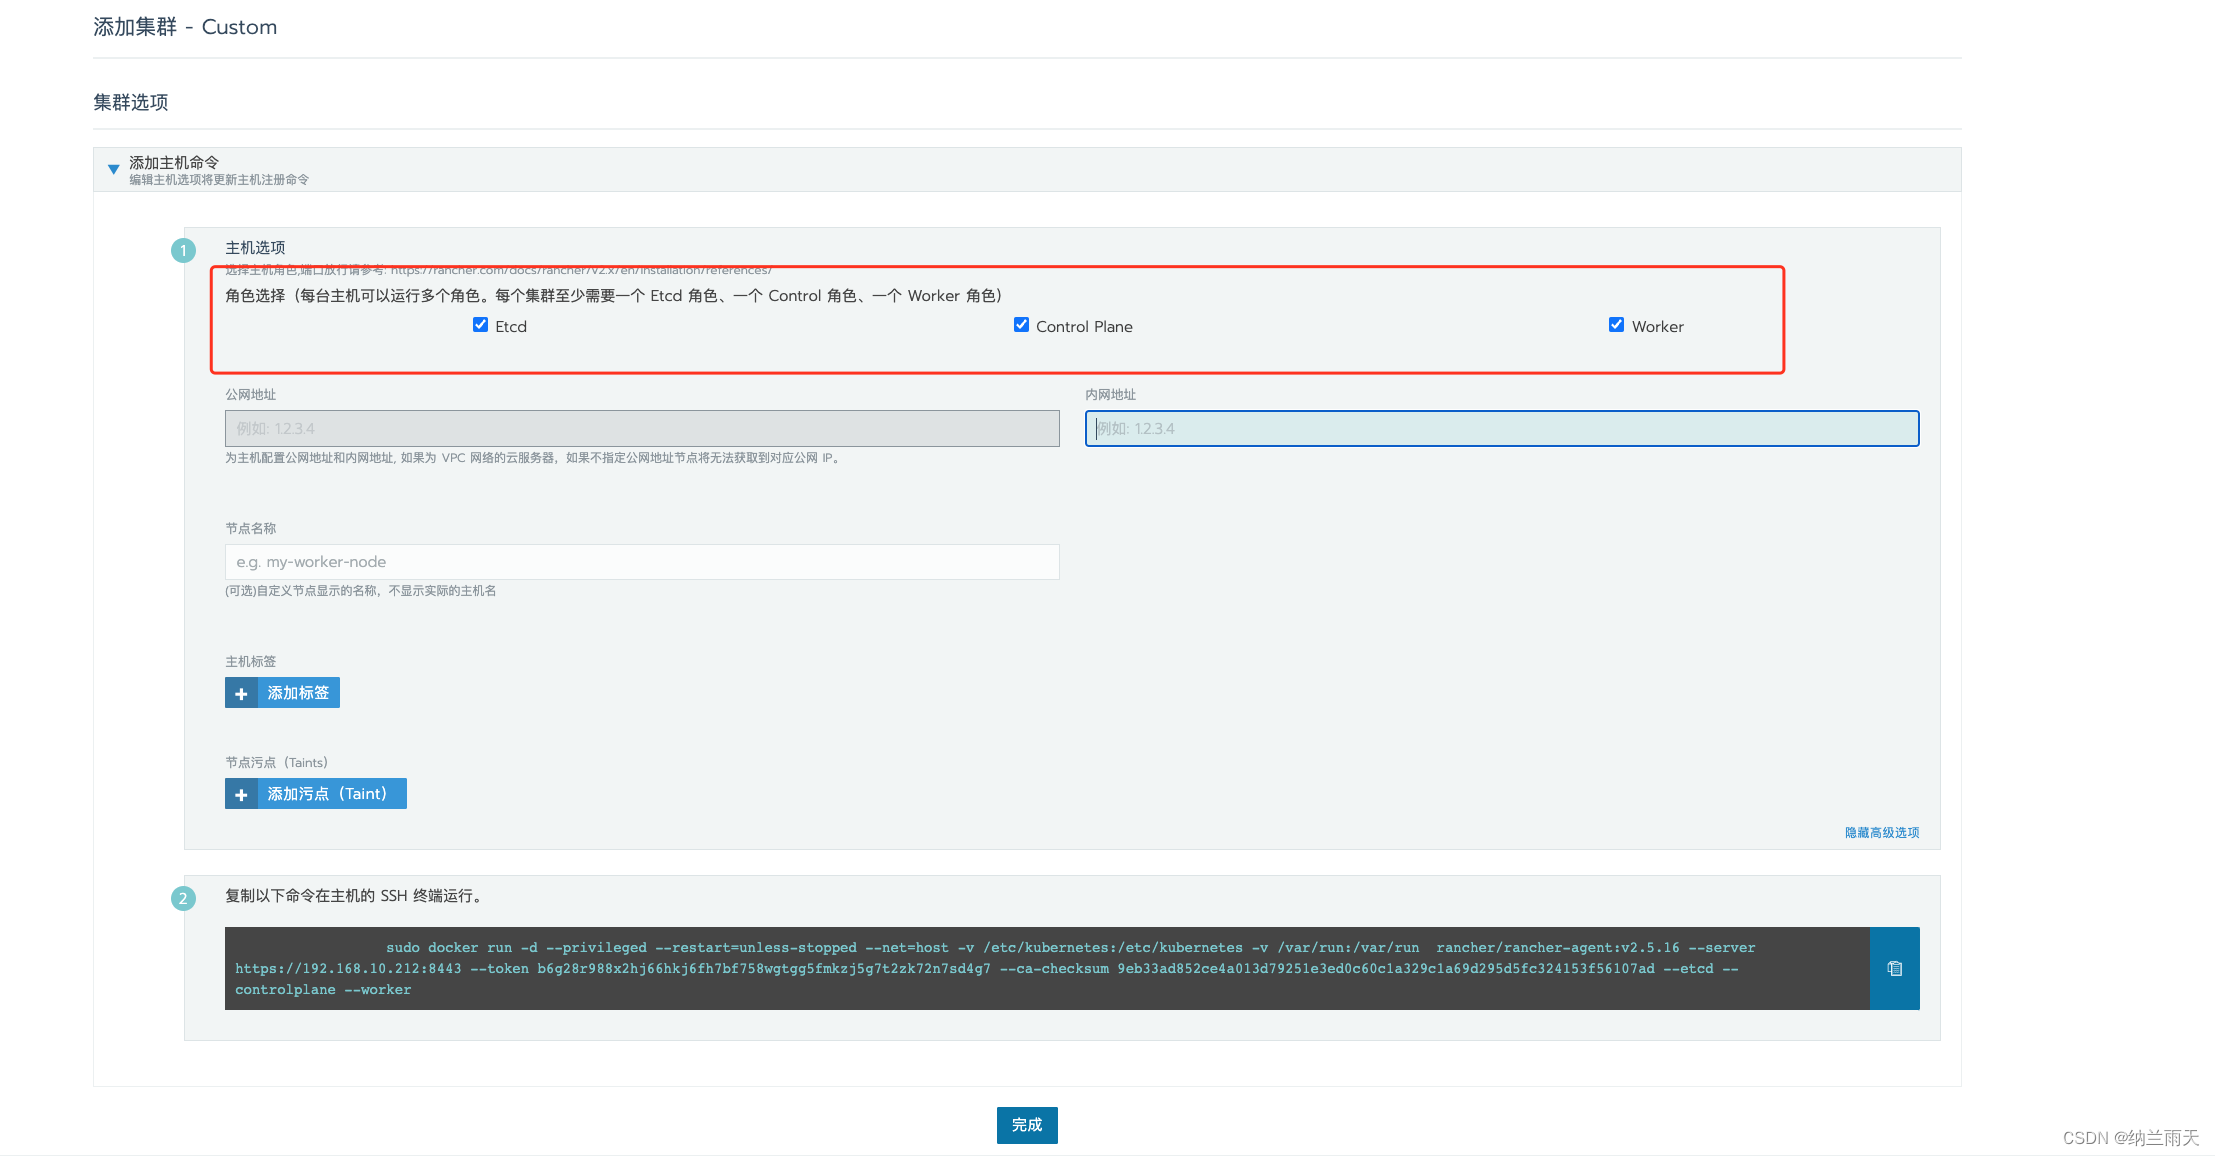This screenshot has width=2215, height=1156.
Task: Click the 主机选项 heading text
Action: (255, 248)
